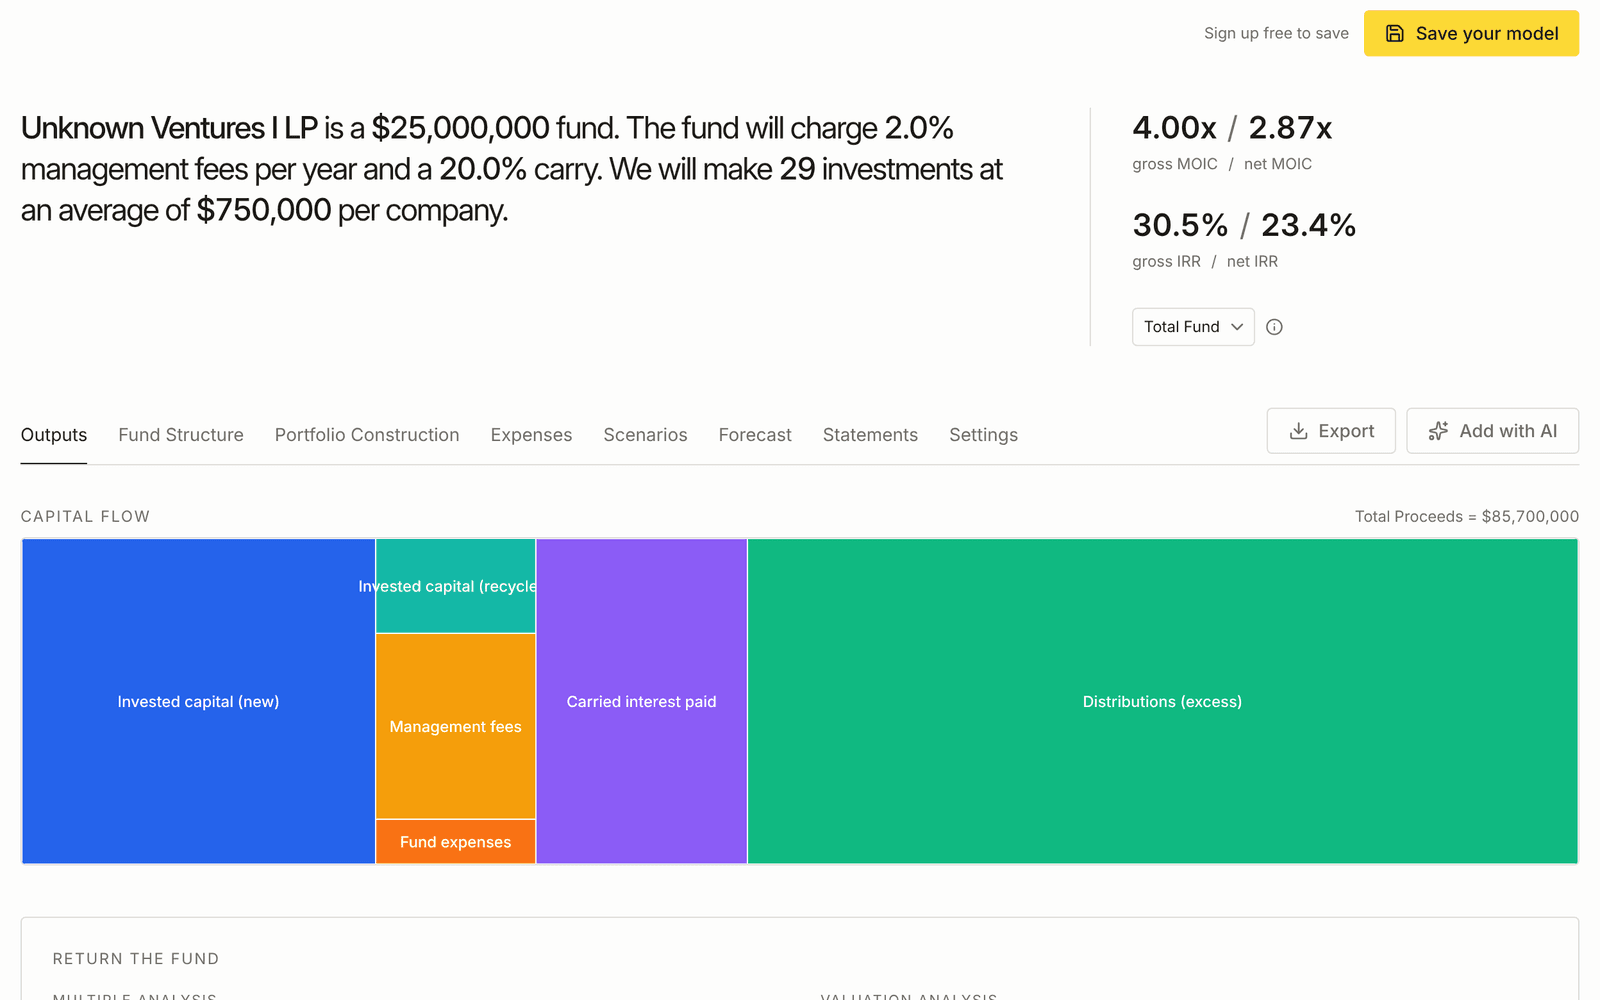Click the $25,000,000 fund size value
The width and height of the screenshot is (1600, 1000).
(x=461, y=128)
